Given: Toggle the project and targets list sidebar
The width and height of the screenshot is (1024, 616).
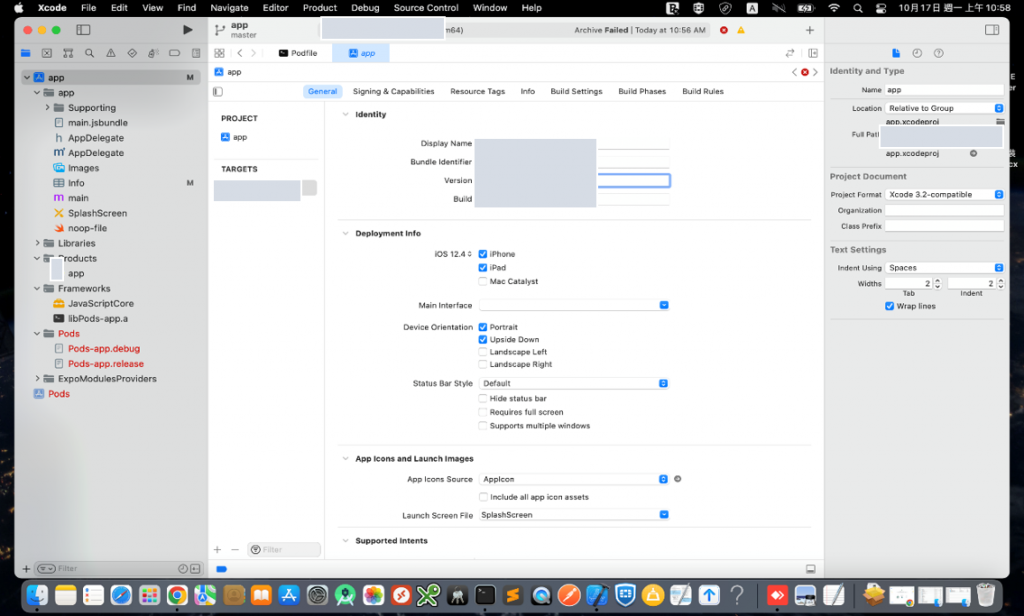Looking at the screenshot, I should point(218,91).
